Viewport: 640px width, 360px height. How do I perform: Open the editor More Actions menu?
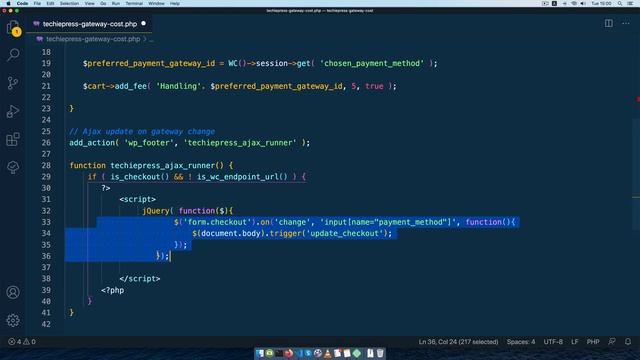coord(626,24)
